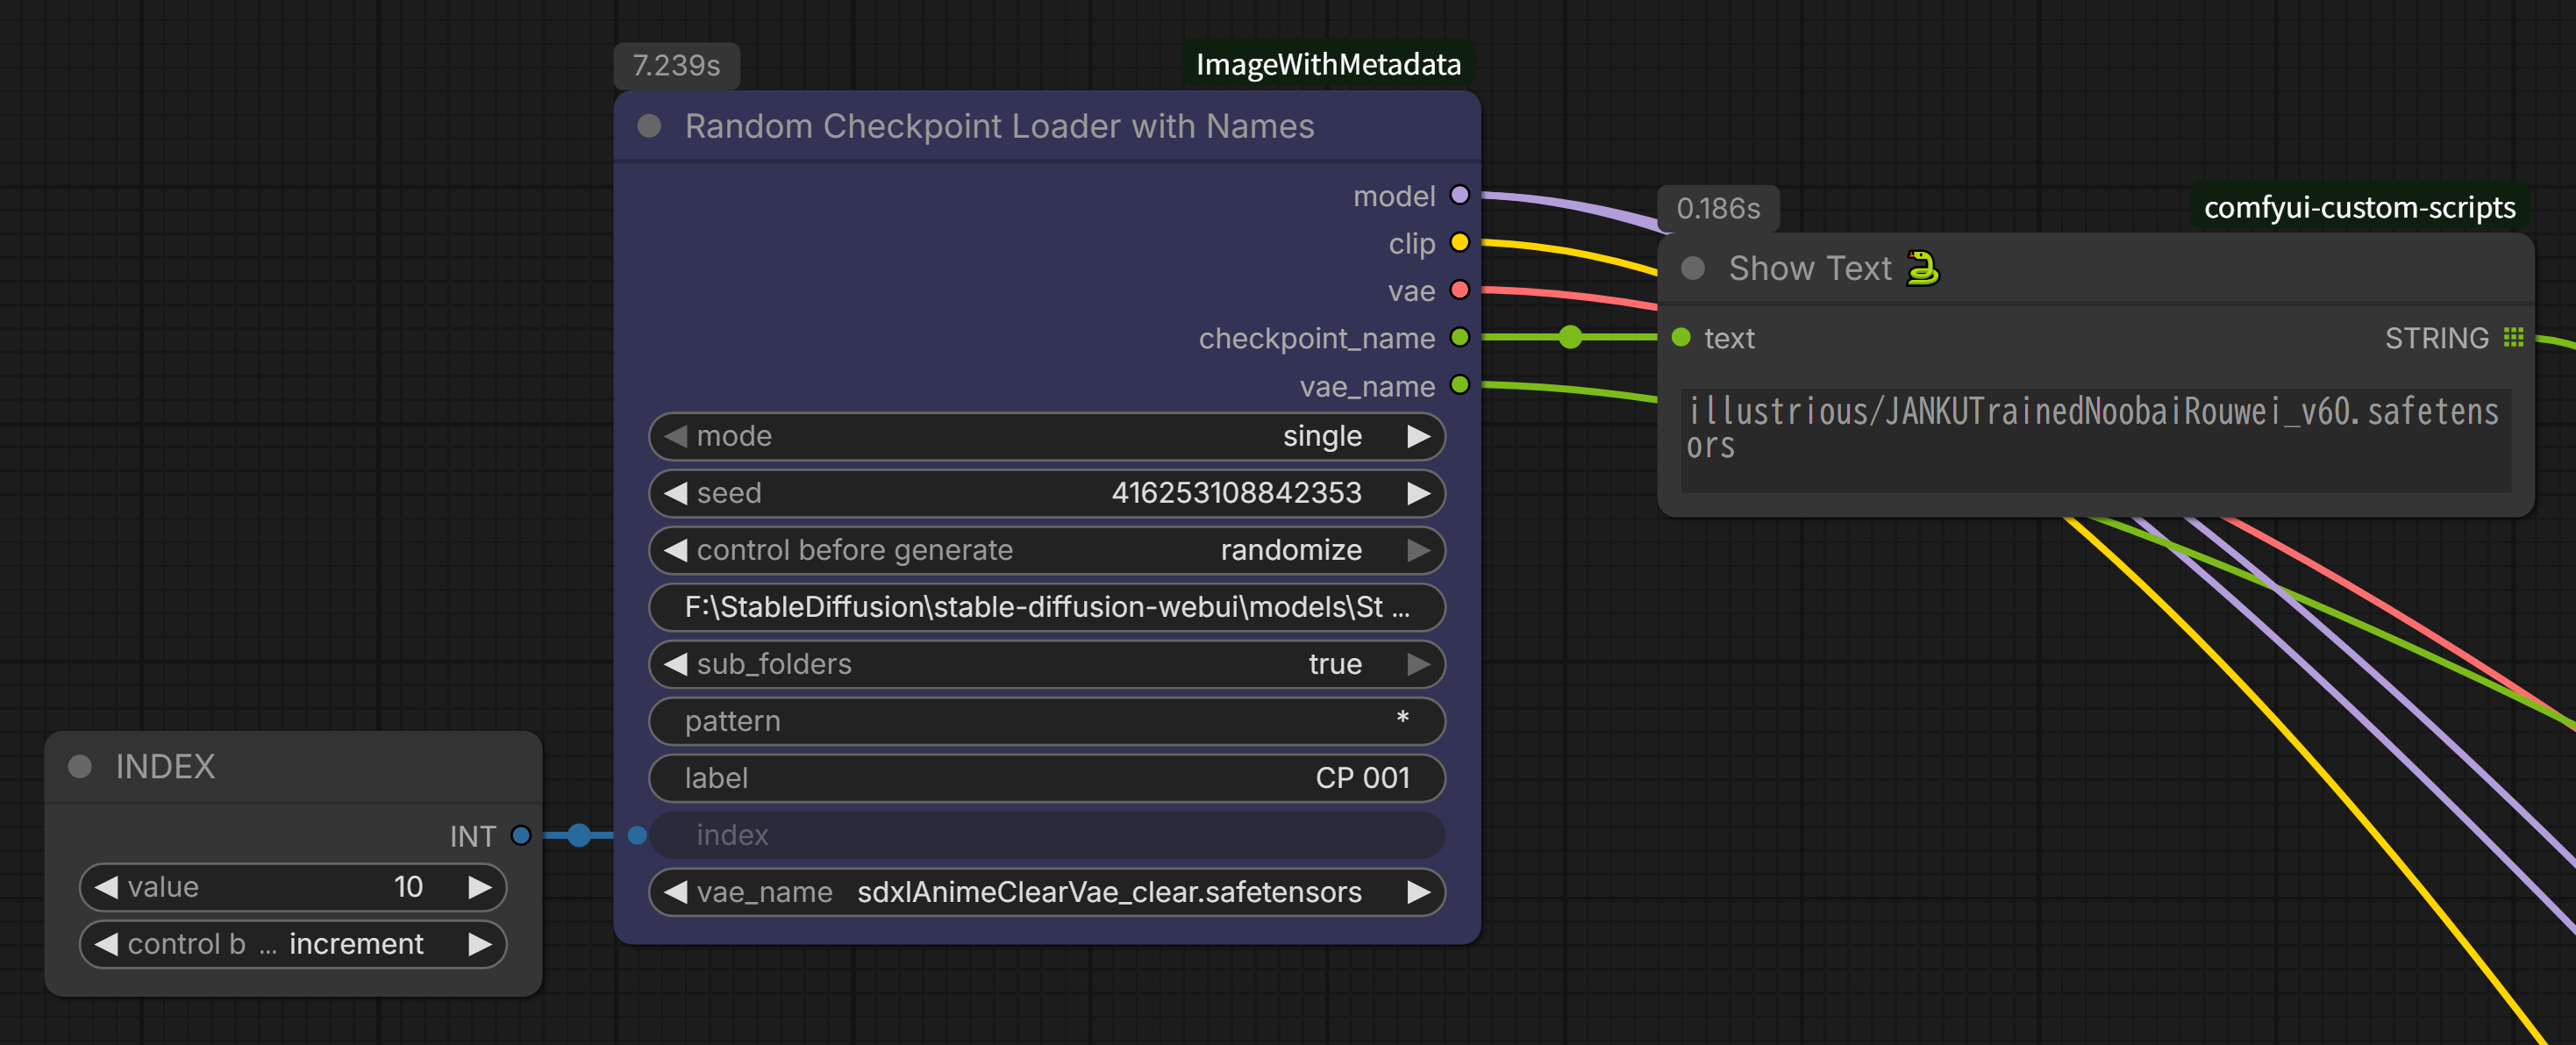This screenshot has width=2576, height=1045.
Task: Toggle sub_folders with its right arrow
Action: coord(1418,664)
